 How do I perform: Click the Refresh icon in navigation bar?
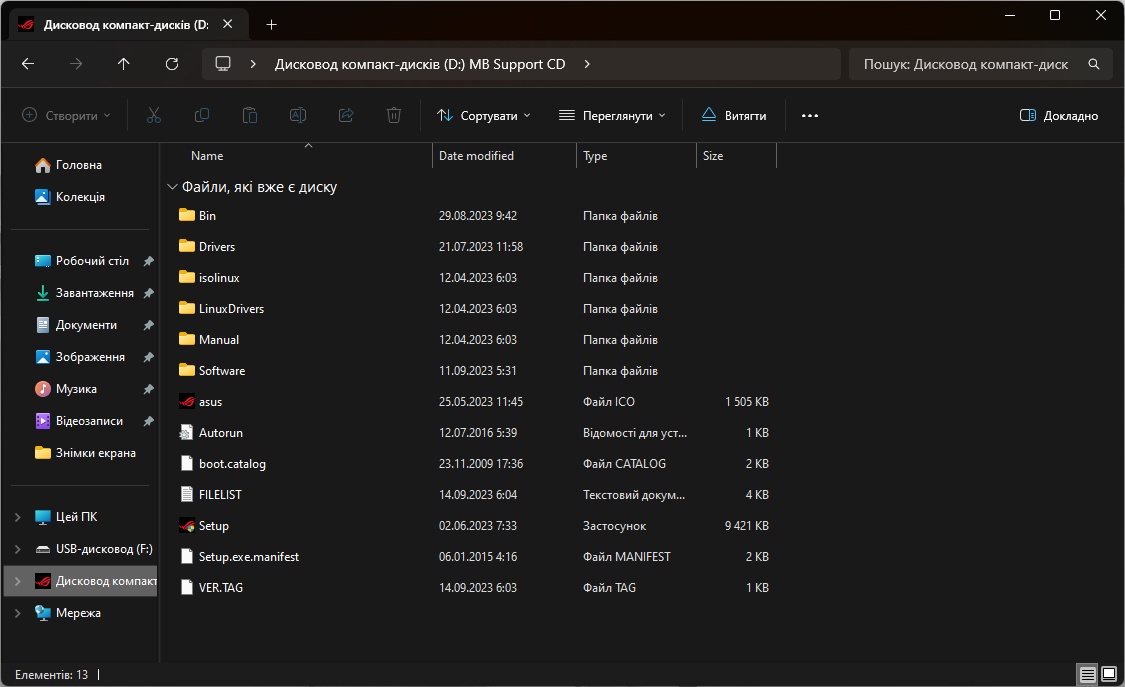pyautogui.click(x=172, y=64)
